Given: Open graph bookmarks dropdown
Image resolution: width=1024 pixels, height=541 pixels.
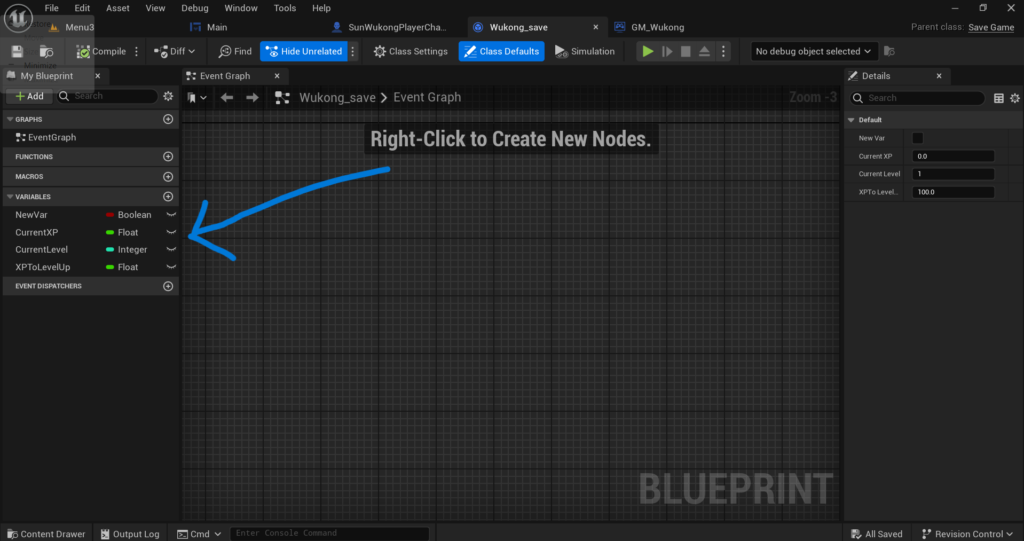Looking at the screenshot, I should (197, 97).
